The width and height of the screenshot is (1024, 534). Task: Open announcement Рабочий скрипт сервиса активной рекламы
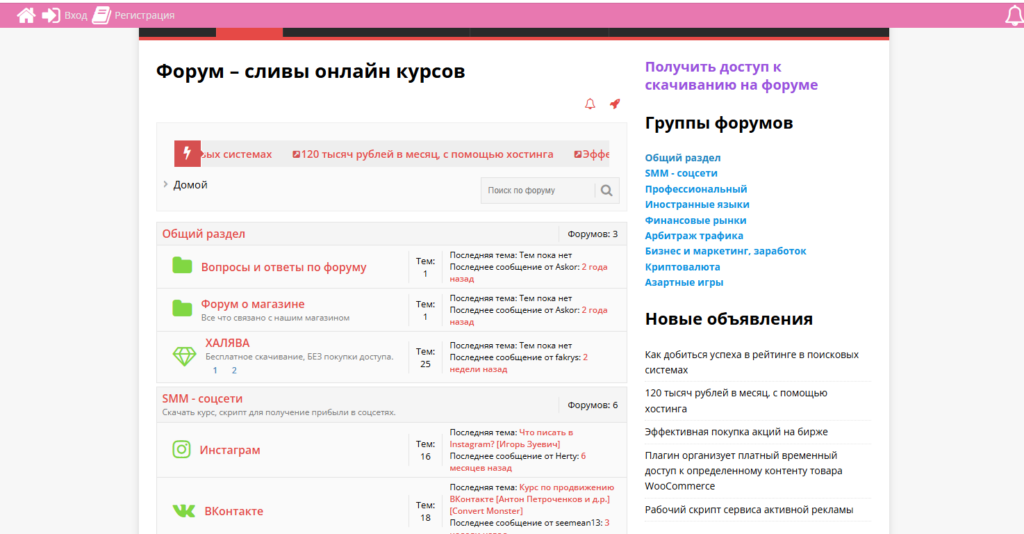pos(748,509)
